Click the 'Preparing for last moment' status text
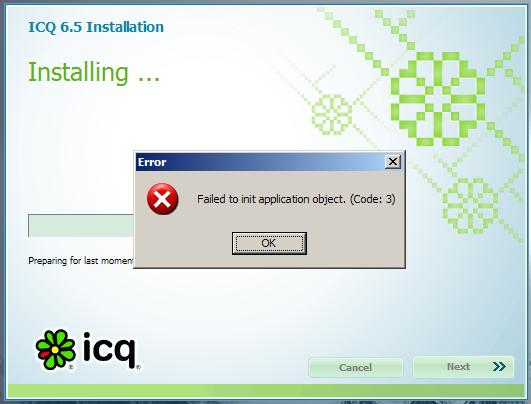This screenshot has width=531, height=404. [81, 261]
